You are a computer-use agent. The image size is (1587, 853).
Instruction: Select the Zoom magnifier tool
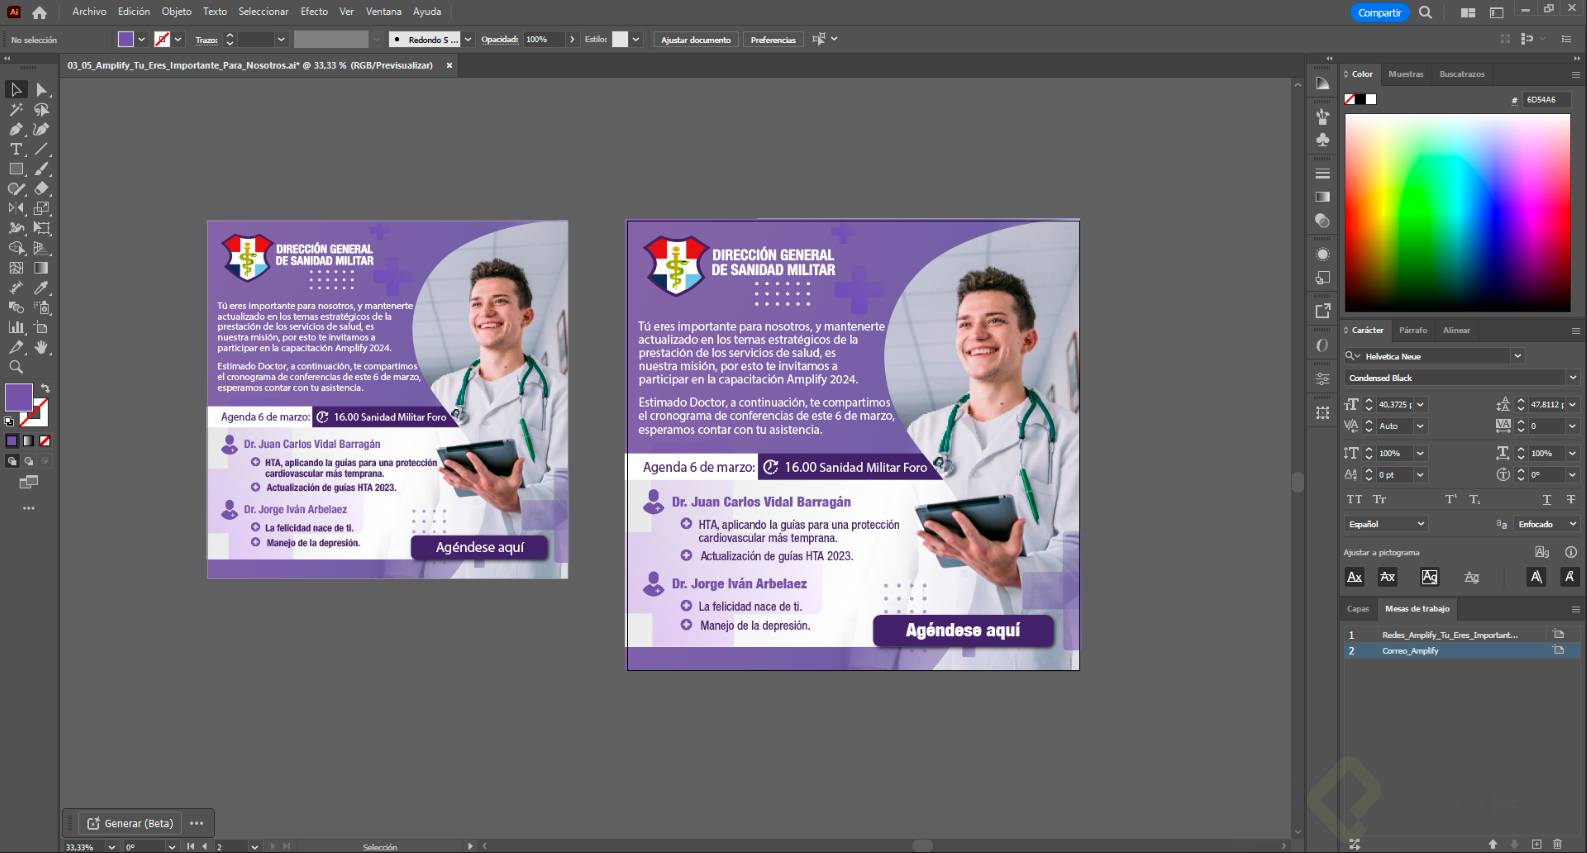click(x=16, y=367)
